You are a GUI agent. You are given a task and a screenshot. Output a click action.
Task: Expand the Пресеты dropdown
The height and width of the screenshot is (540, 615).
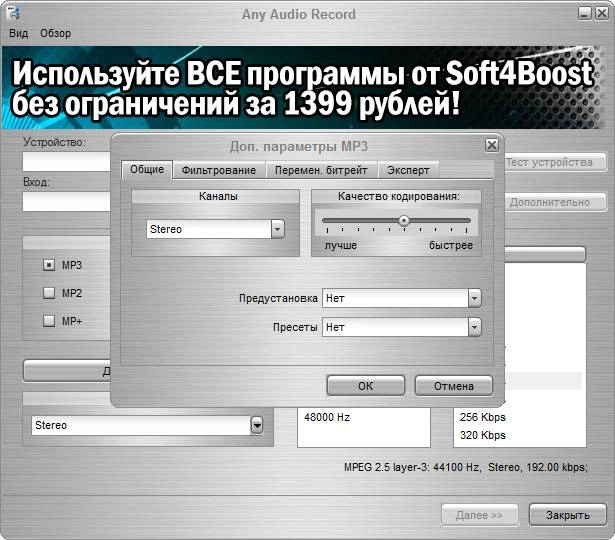(x=474, y=327)
